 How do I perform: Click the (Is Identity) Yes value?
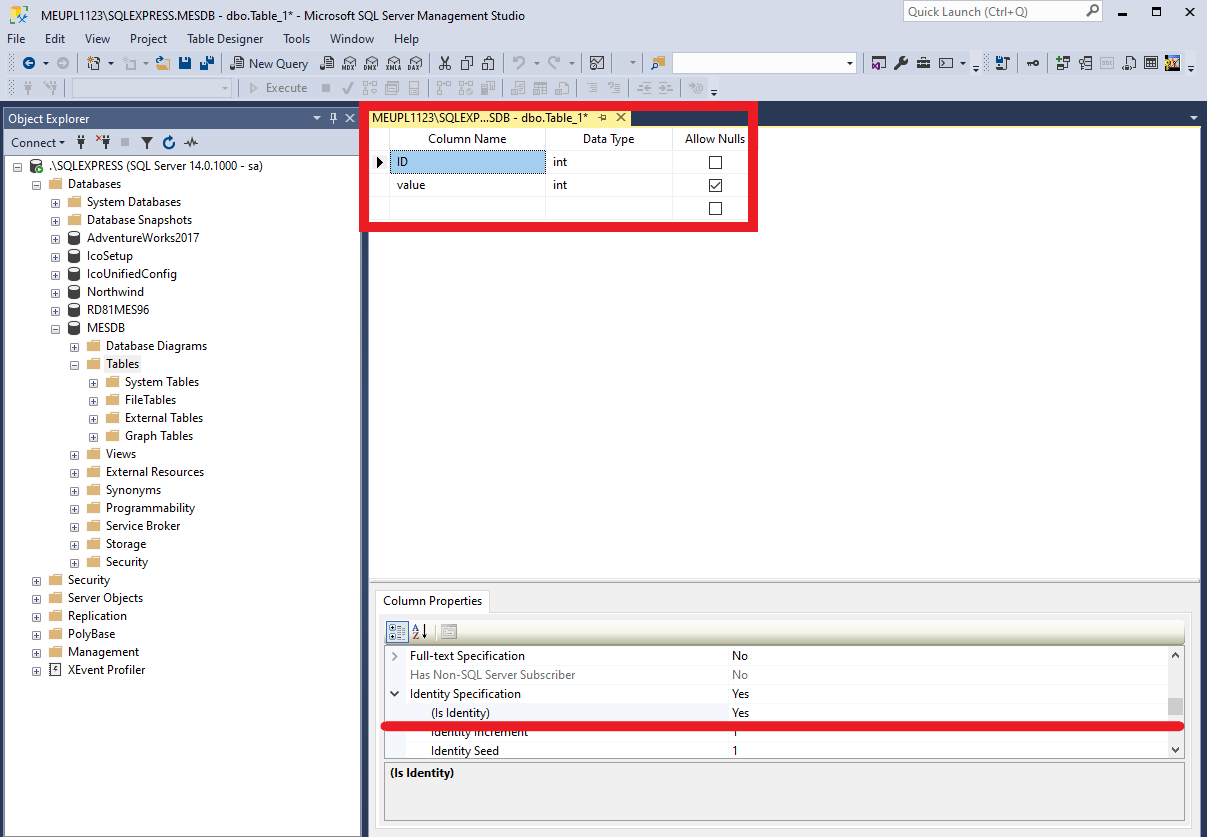[740, 713]
